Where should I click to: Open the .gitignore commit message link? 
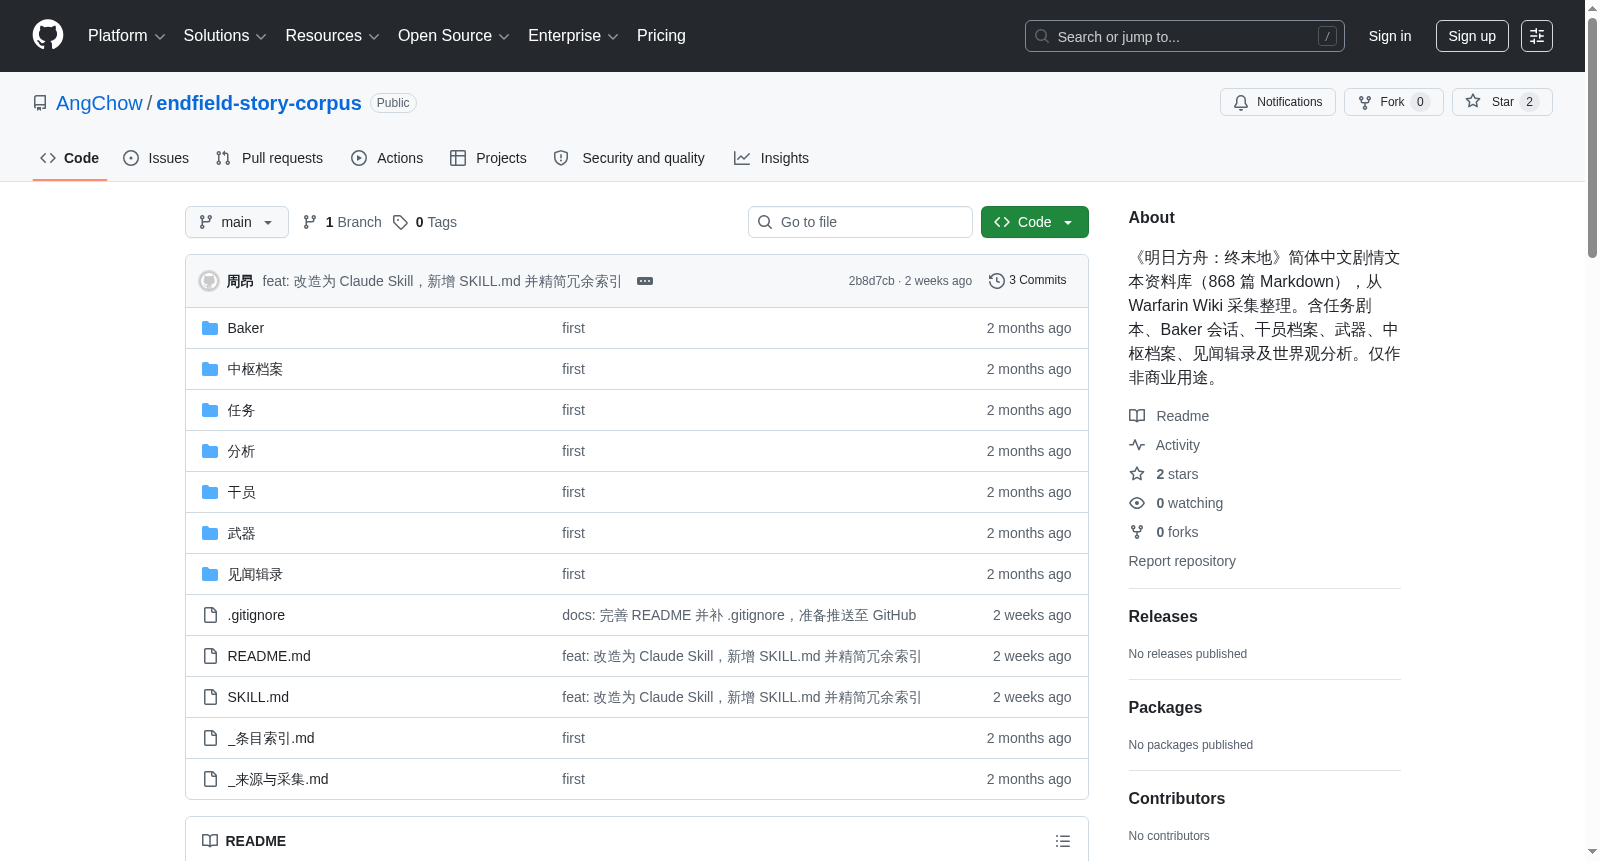point(739,615)
